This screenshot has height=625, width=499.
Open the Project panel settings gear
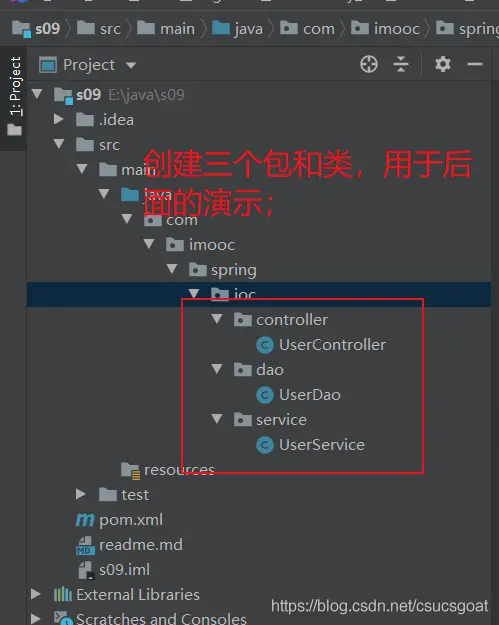(x=442, y=64)
